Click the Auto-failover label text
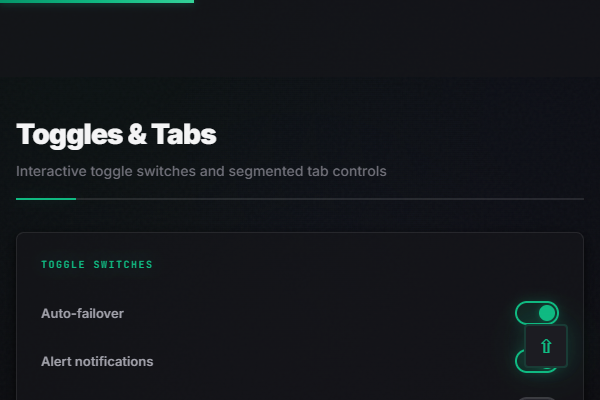600x400 pixels. pyautogui.click(x=82, y=313)
